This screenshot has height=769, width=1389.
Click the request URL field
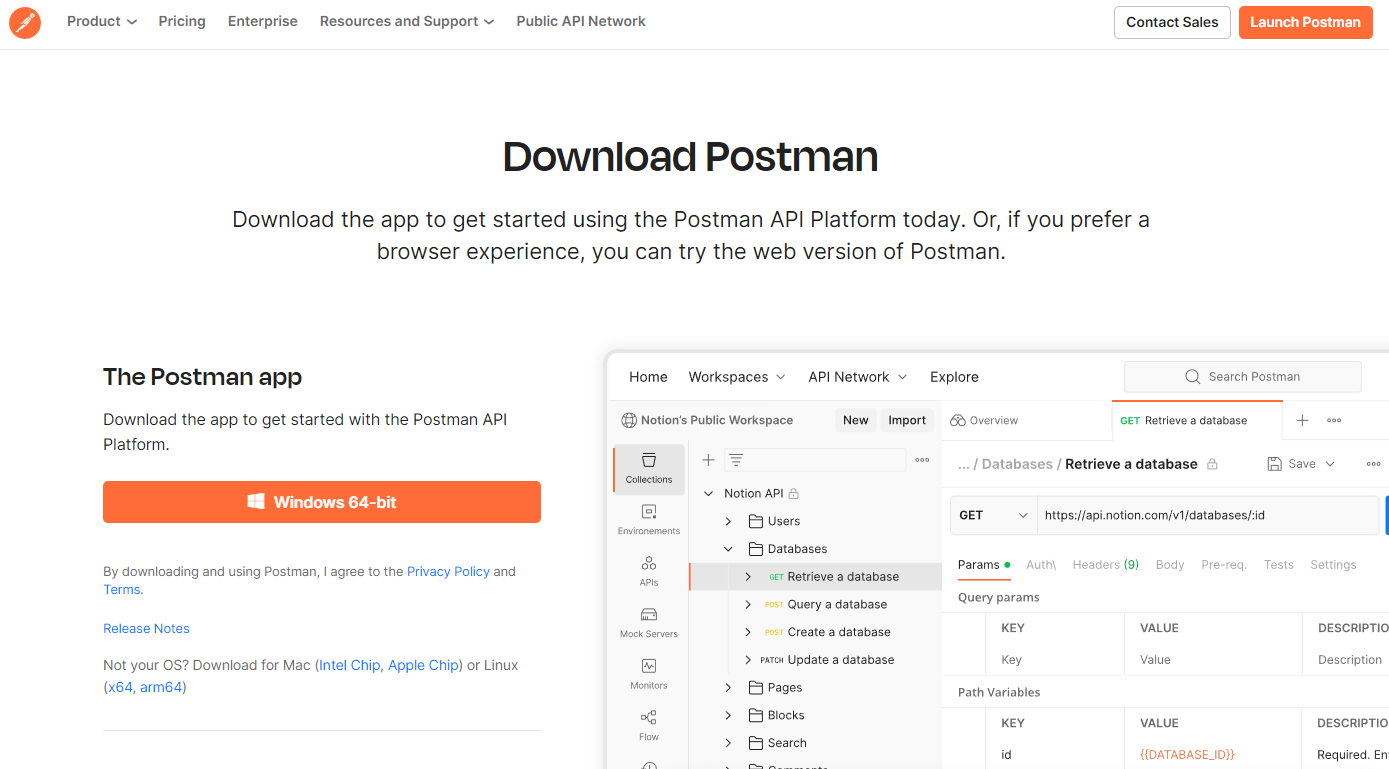[1208, 515]
